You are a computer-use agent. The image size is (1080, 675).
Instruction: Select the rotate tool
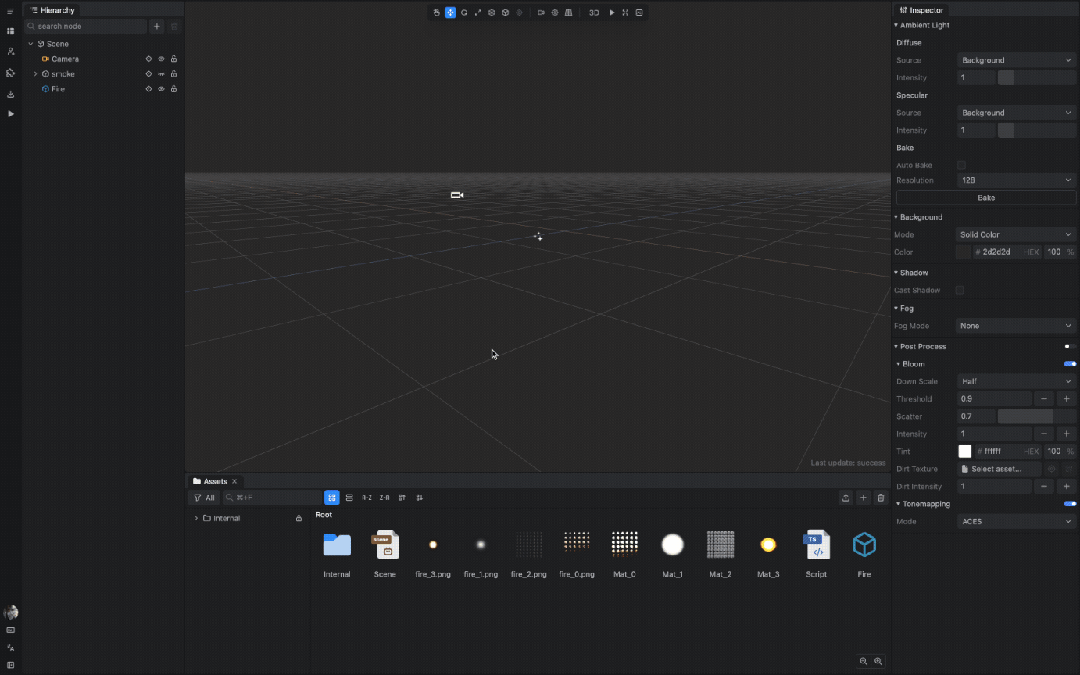click(464, 12)
